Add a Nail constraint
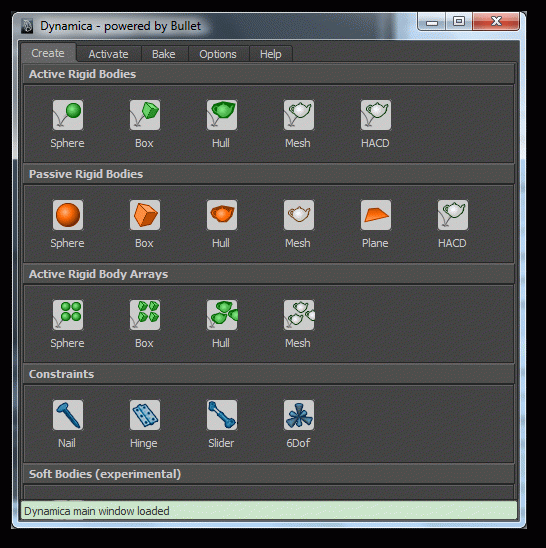The image size is (546, 548). (68, 415)
